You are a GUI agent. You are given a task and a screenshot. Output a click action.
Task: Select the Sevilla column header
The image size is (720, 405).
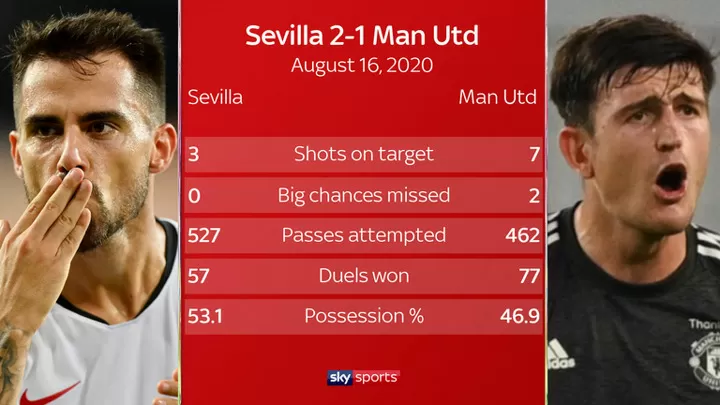pyautogui.click(x=215, y=98)
